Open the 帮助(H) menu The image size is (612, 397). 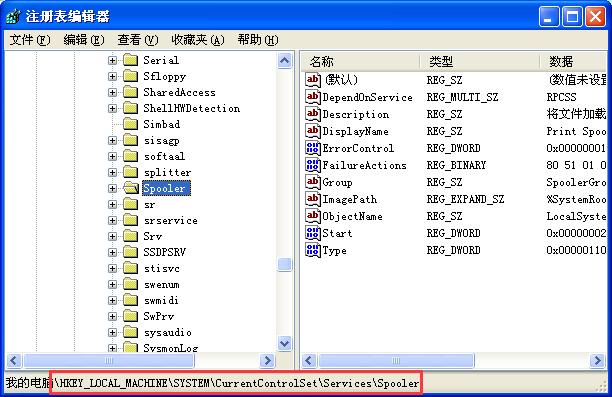[258, 40]
